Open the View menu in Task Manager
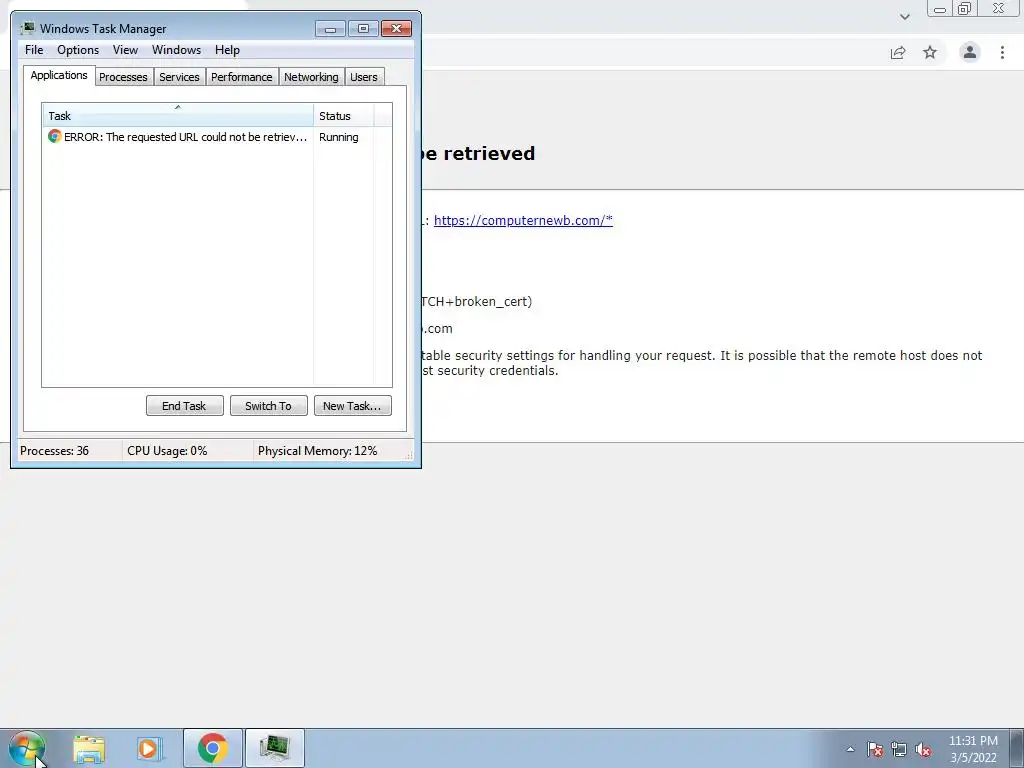Screen dimensions: 1024x768 125,50
